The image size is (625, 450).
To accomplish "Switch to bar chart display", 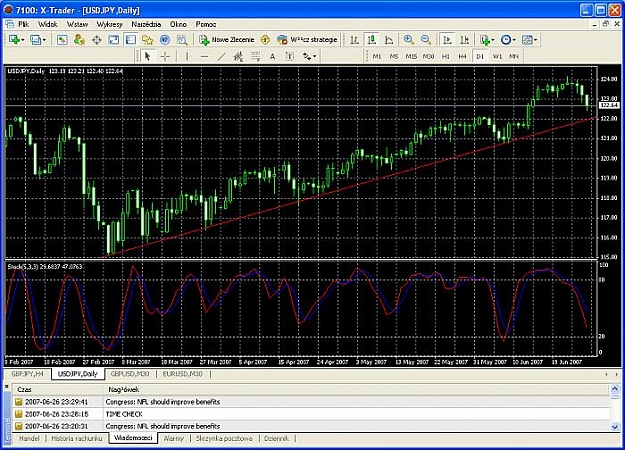I will [354, 40].
